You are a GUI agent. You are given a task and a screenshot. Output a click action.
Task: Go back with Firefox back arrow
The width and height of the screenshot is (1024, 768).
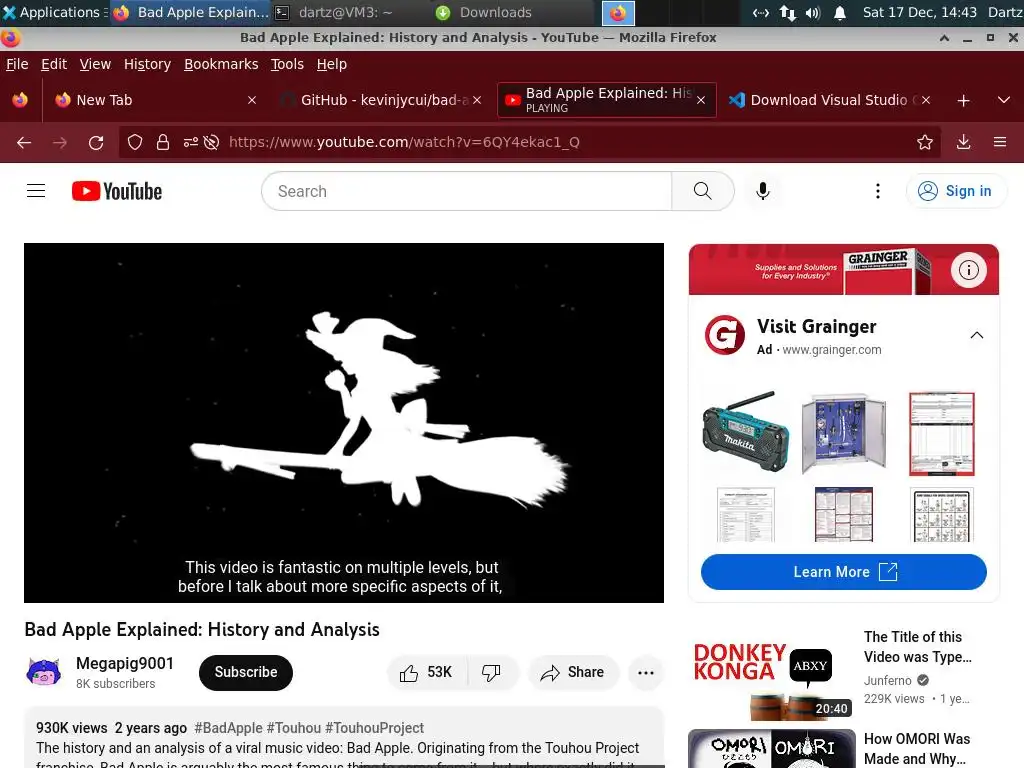click(24, 142)
